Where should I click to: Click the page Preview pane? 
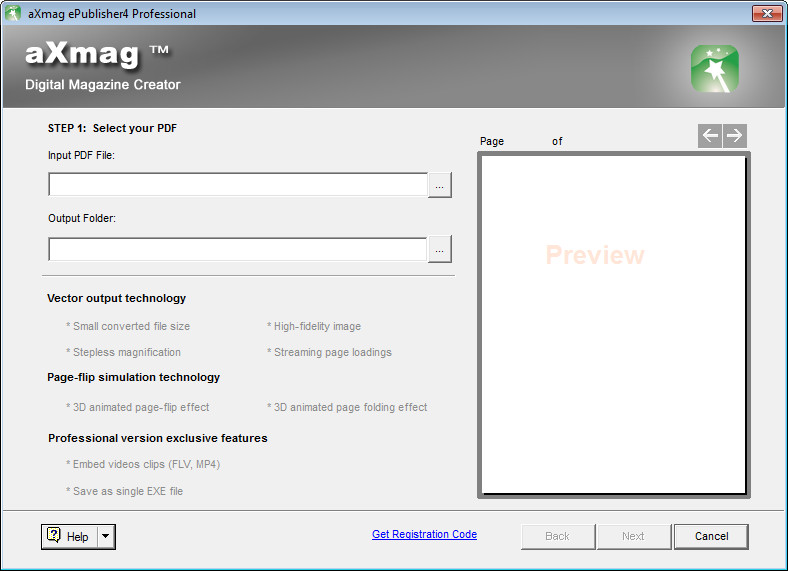[x=614, y=325]
